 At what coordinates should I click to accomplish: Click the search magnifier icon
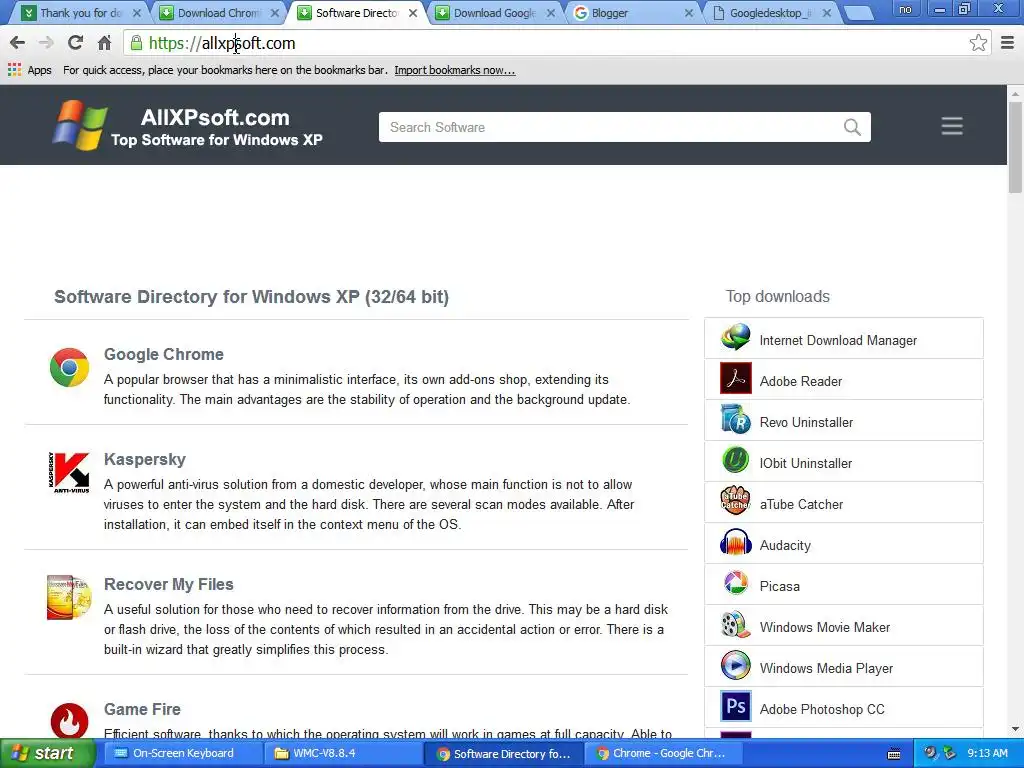click(x=852, y=127)
